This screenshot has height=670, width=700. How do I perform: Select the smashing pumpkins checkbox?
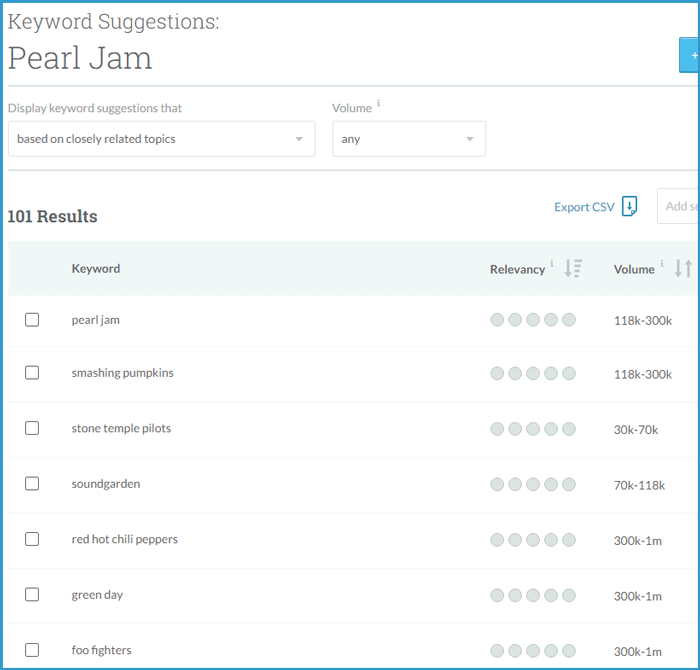click(x=32, y=373)
